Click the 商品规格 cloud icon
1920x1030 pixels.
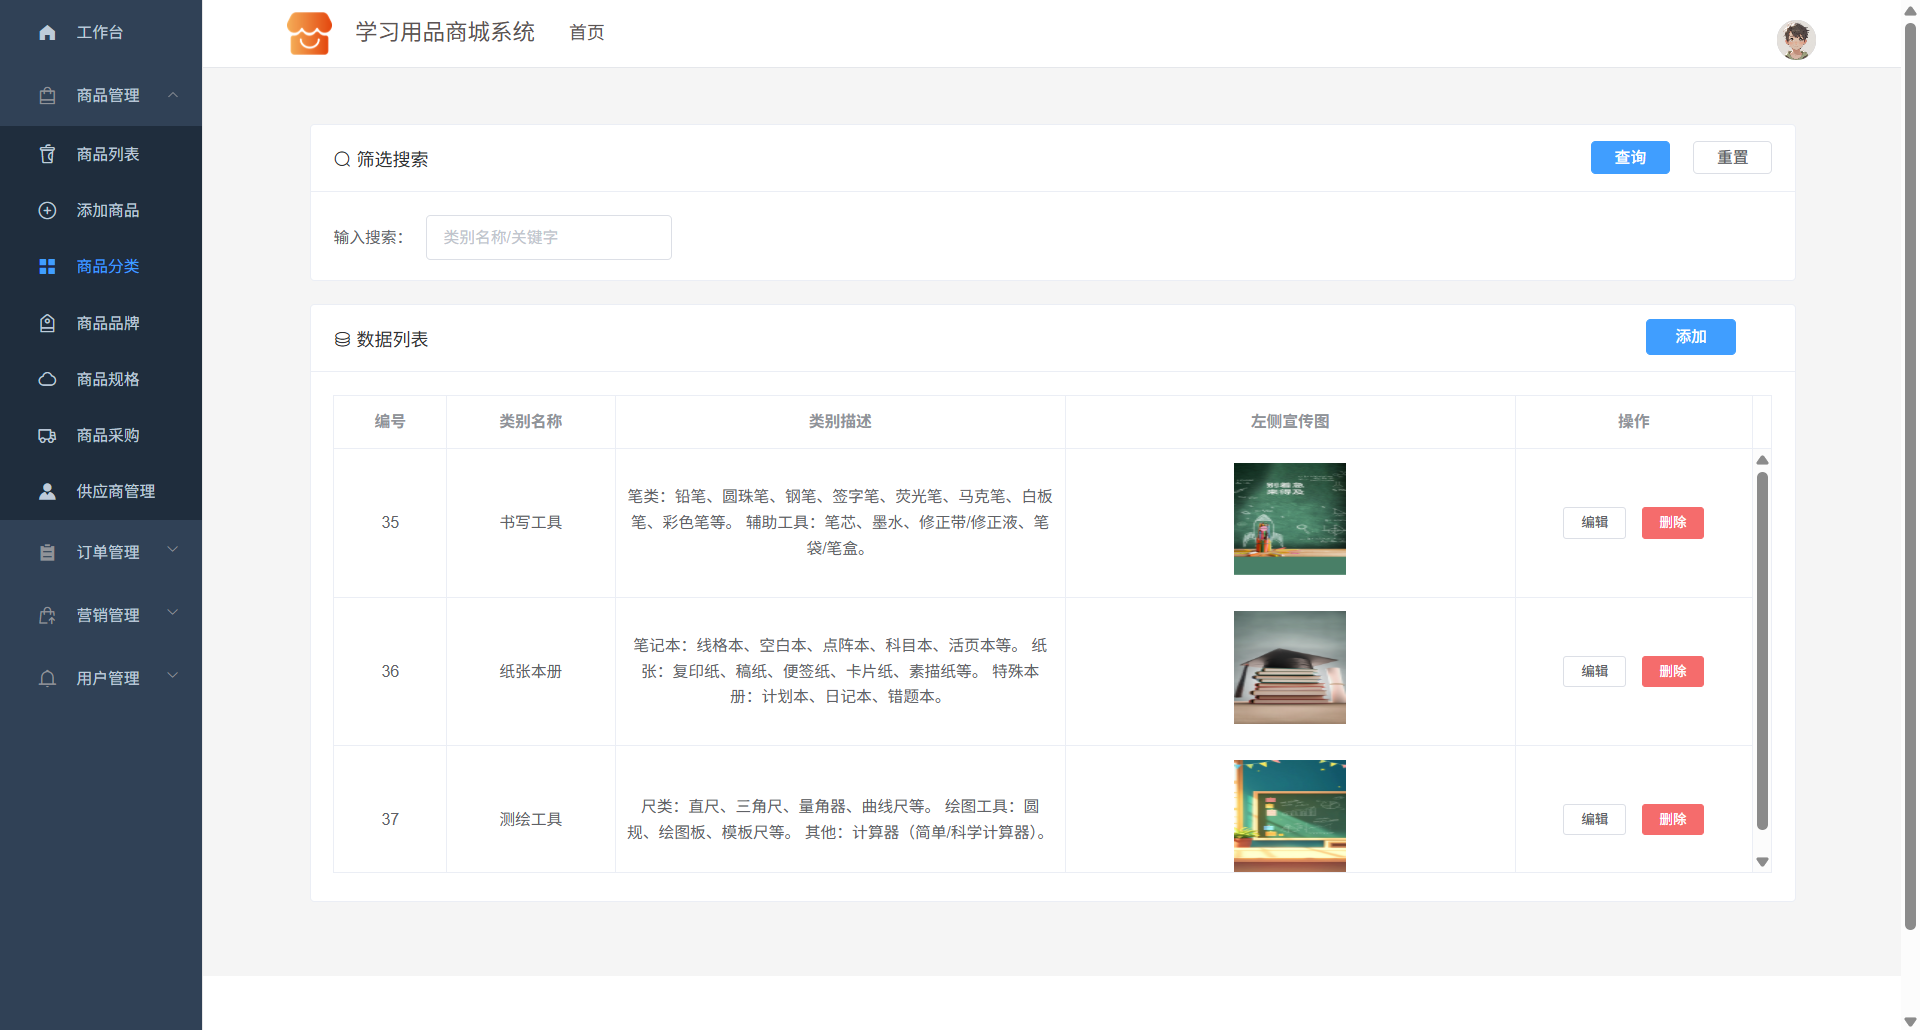(x=47, y=379)
